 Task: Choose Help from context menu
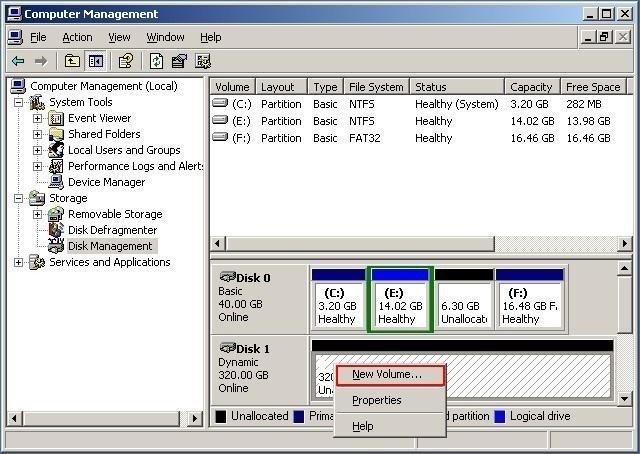pyautogui.click(x=390, y=426)
